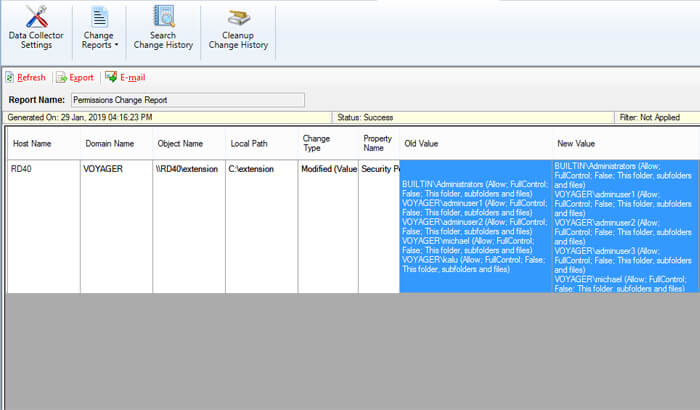
Task: Click the Old Value column header
Action: coord(421,143)
